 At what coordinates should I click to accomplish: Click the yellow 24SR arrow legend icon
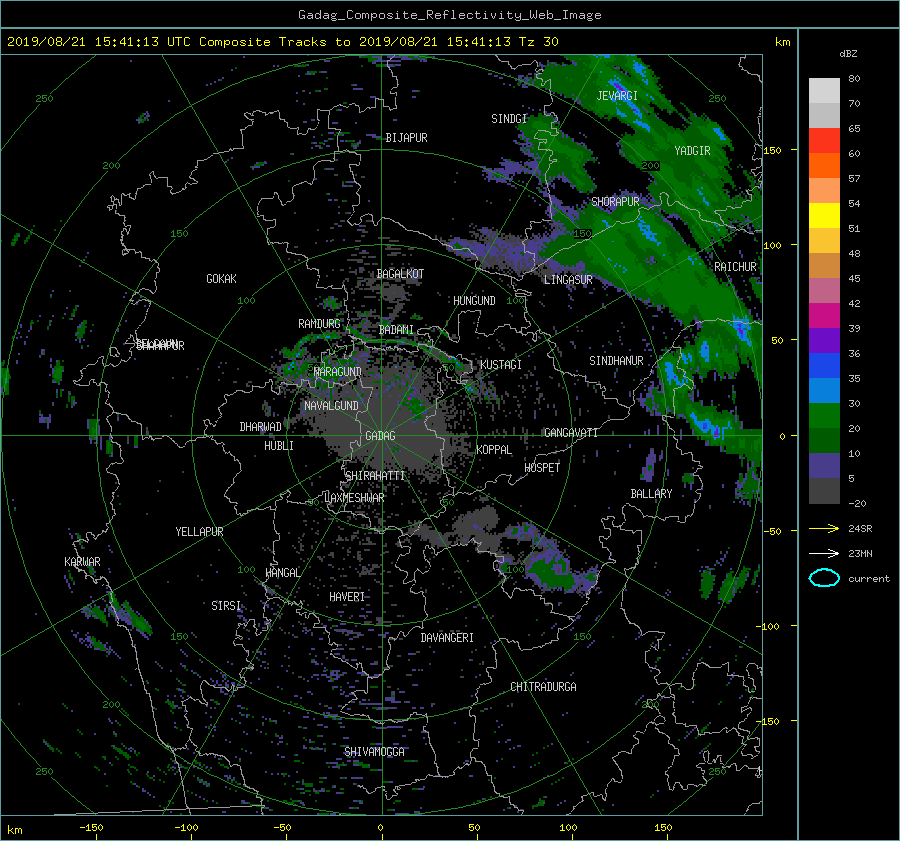point(824,528)
